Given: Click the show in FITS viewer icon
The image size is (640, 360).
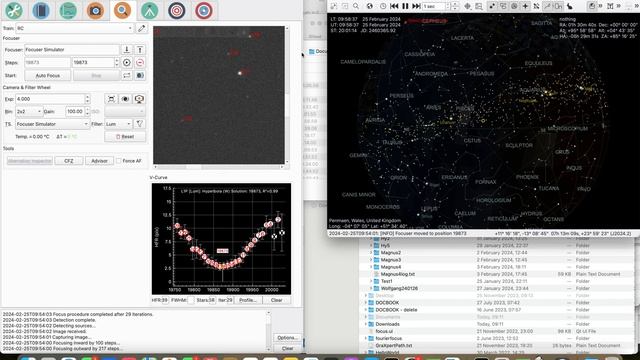Looking at the screenshot, I should [125, 99].
